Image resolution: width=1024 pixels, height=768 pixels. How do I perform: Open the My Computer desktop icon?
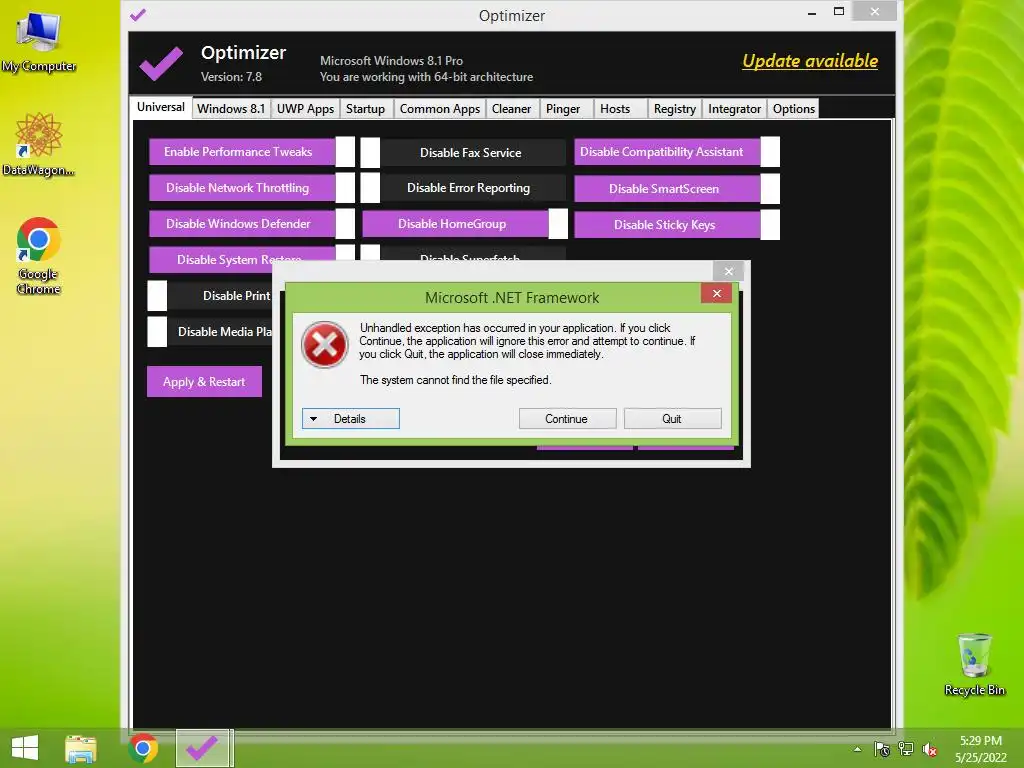(39, 40)
